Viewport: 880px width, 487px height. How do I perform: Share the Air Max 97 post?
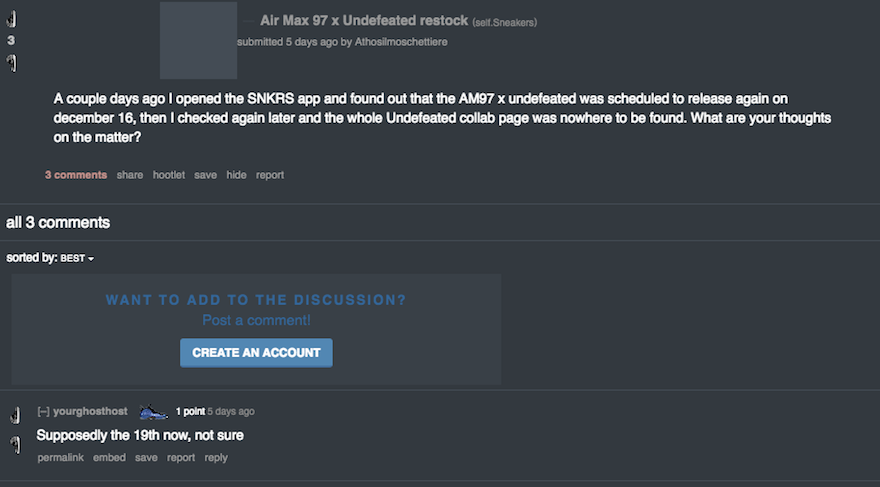[130, 175]
